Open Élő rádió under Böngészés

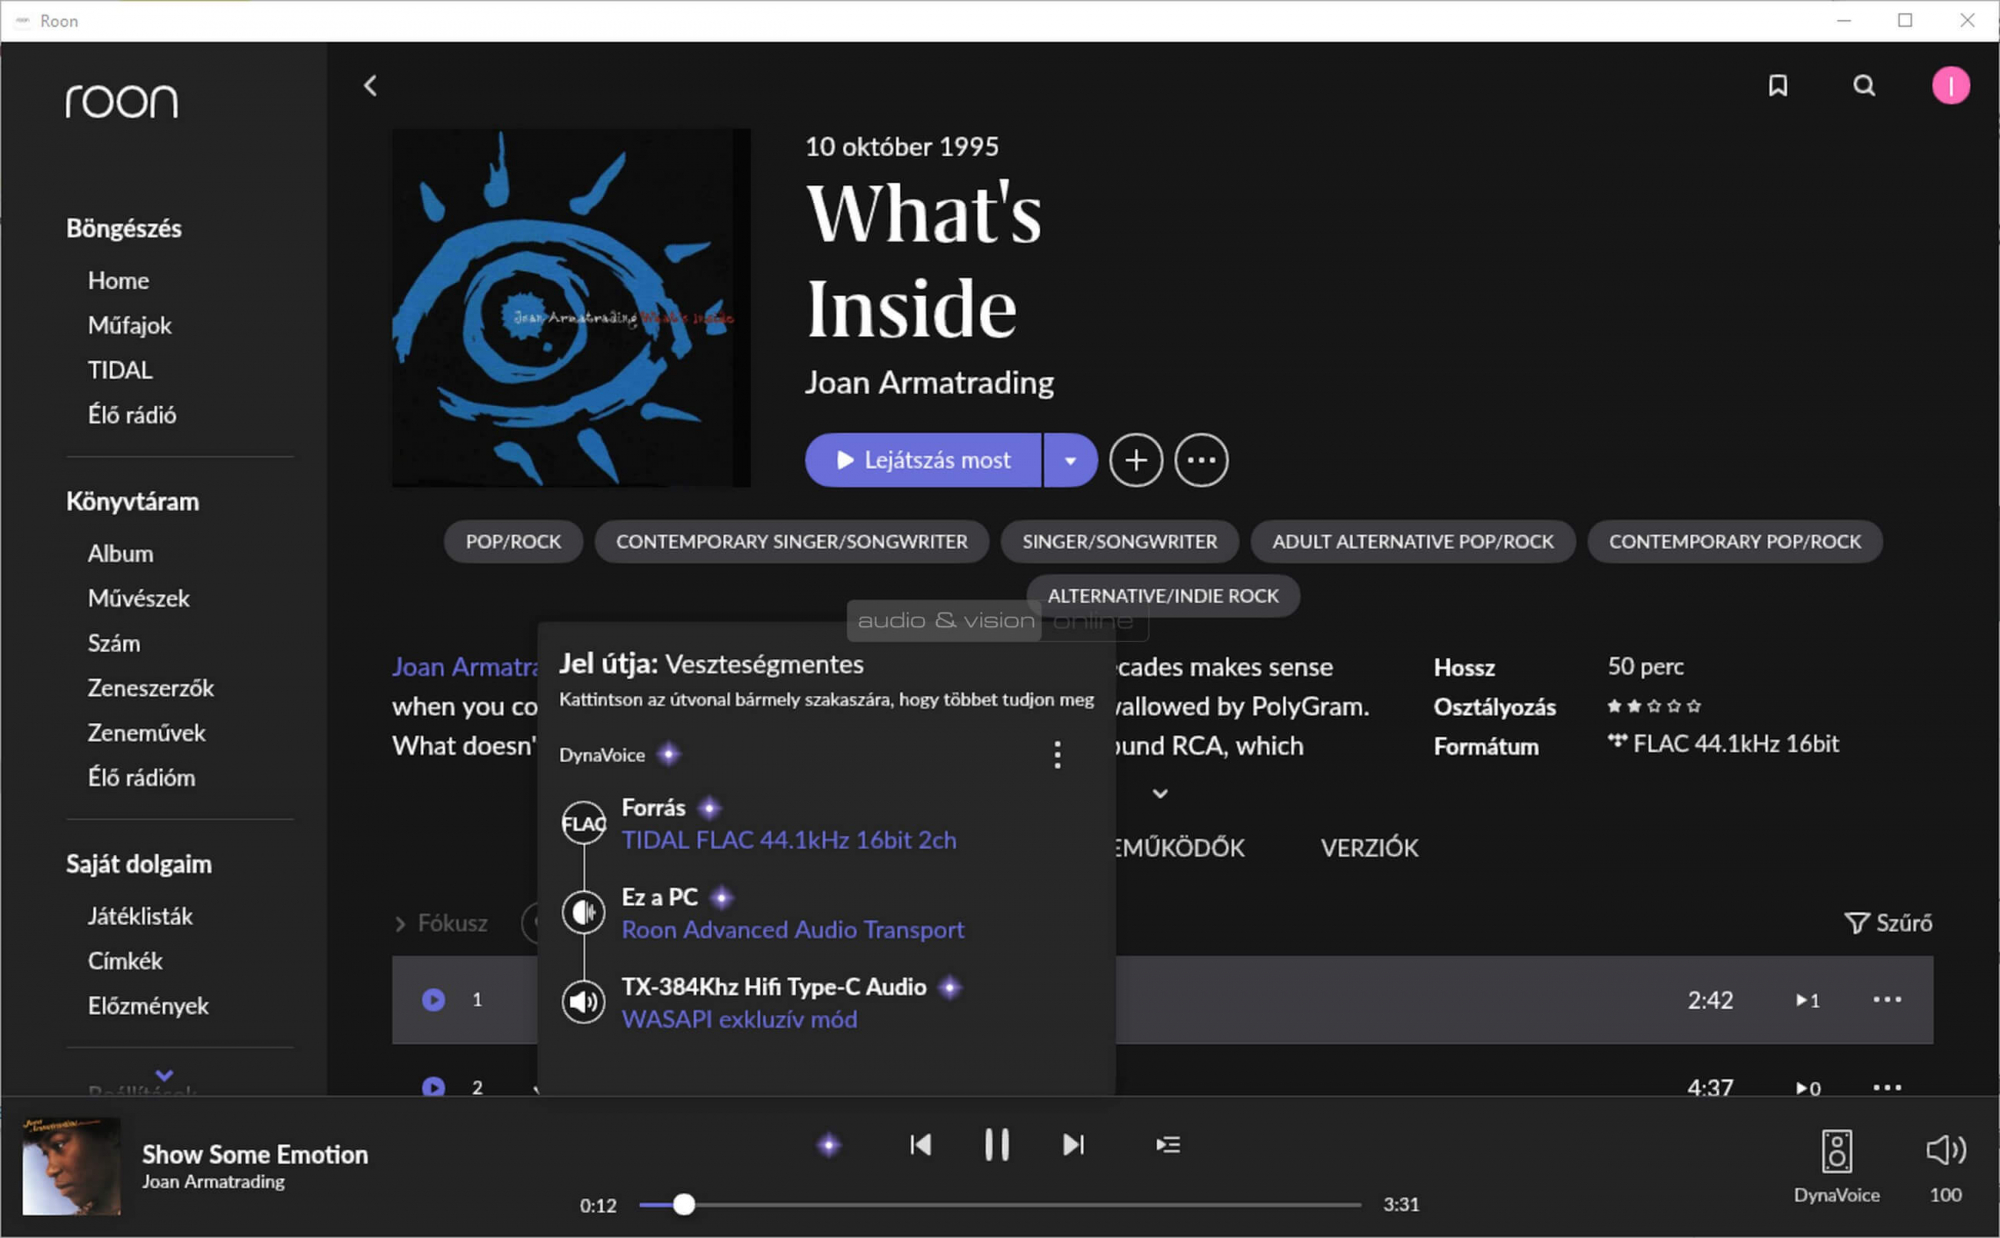(x=132, y=415)
